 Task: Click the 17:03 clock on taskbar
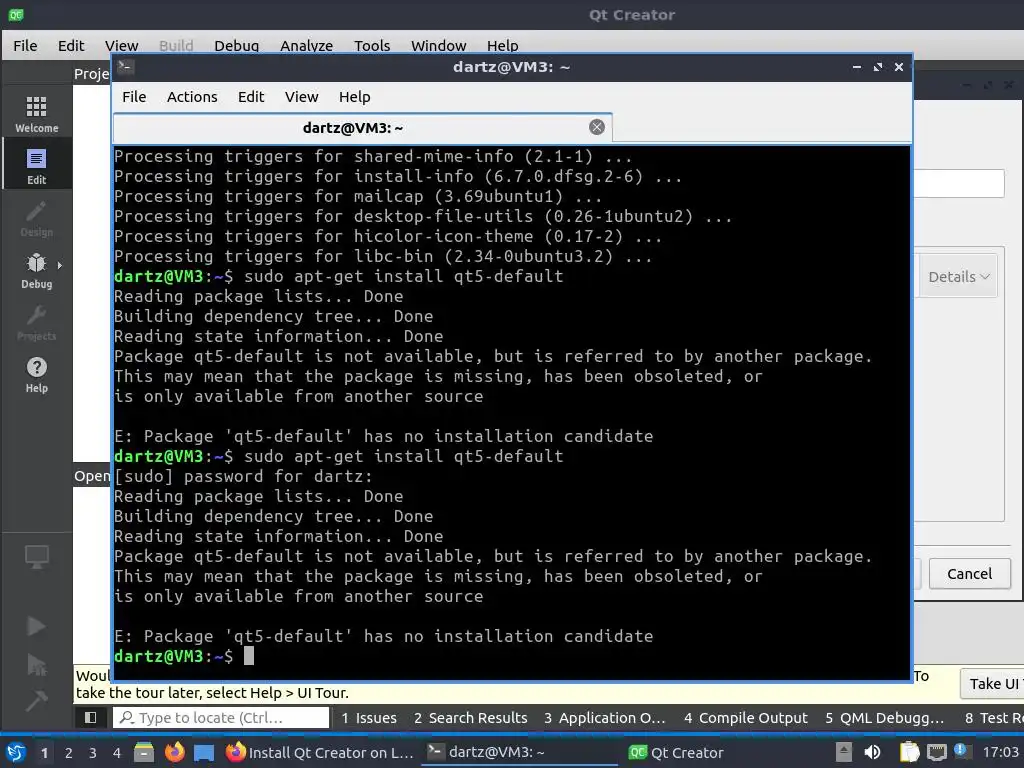1000,753
